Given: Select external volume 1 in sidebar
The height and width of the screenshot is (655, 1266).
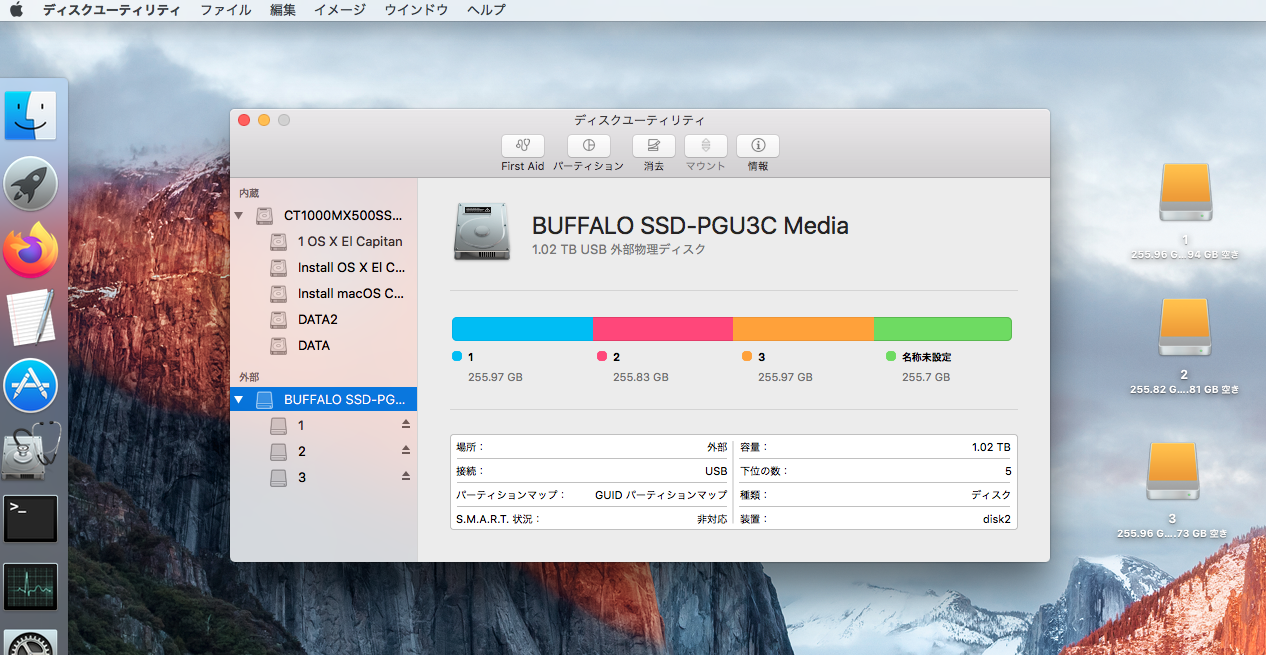Looking at the screenshot, I should pyautogui.click(x=324, y=426).
